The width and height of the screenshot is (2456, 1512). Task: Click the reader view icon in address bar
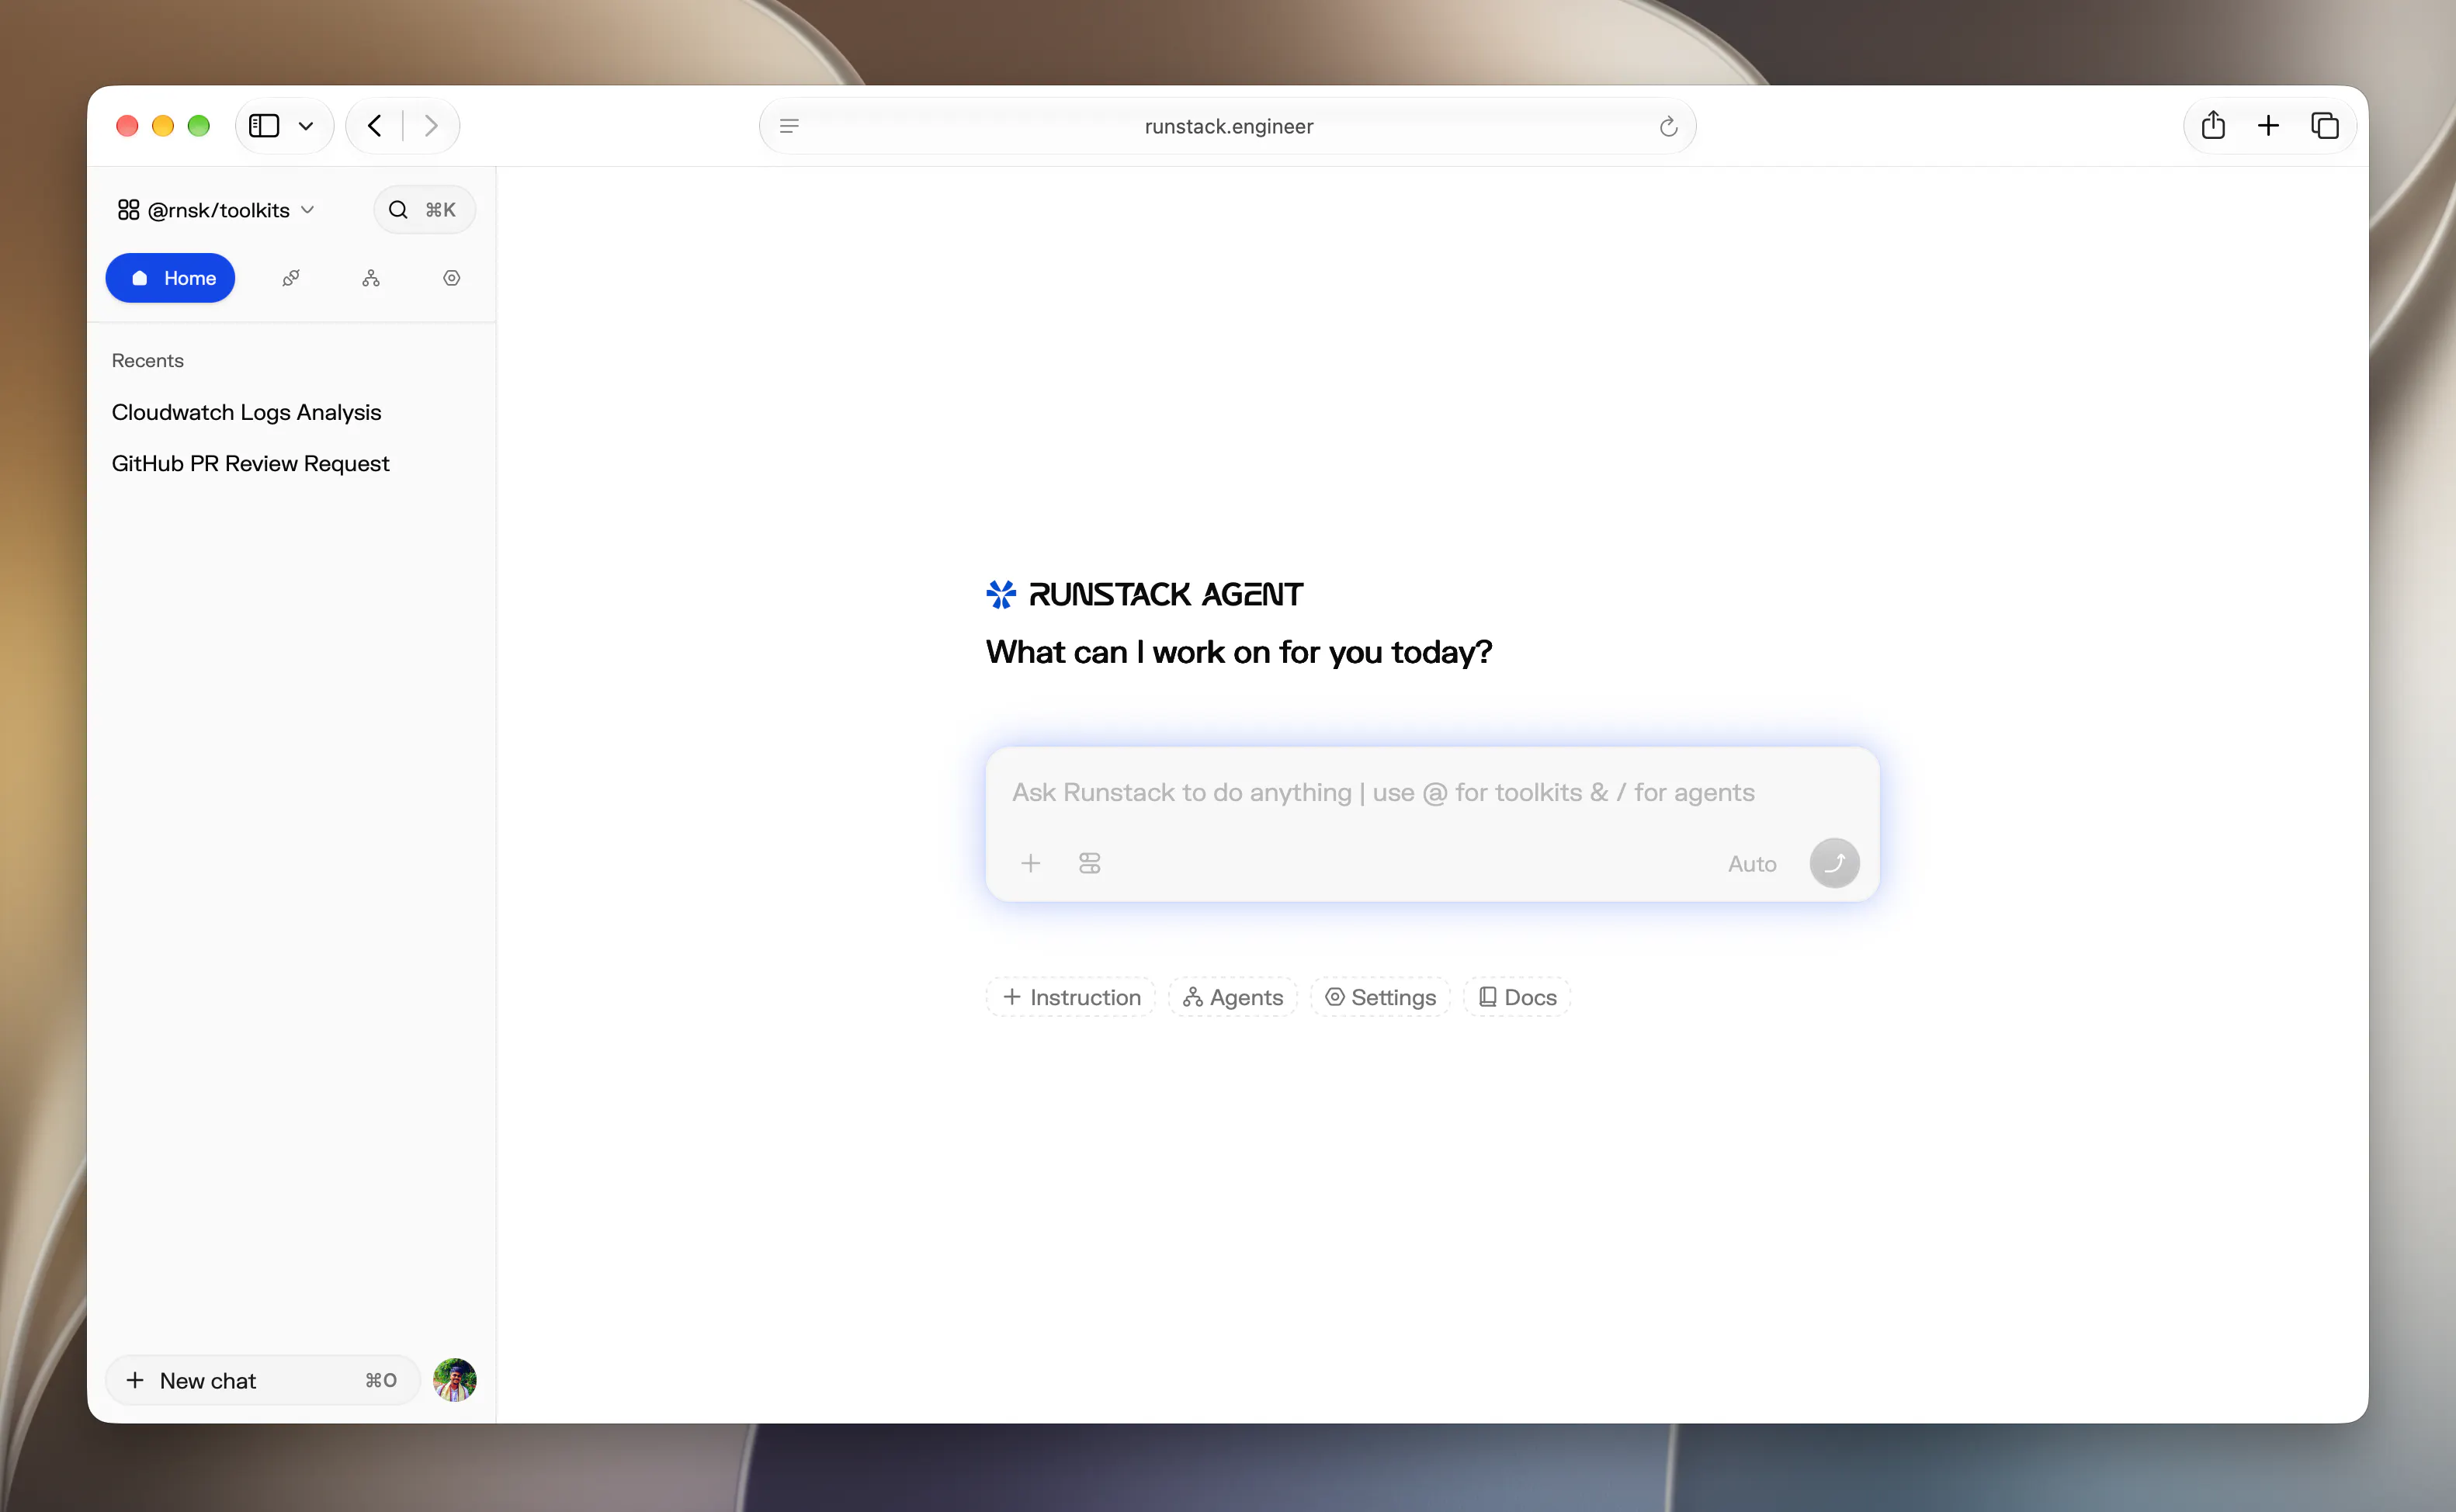(x=789, y=126)
